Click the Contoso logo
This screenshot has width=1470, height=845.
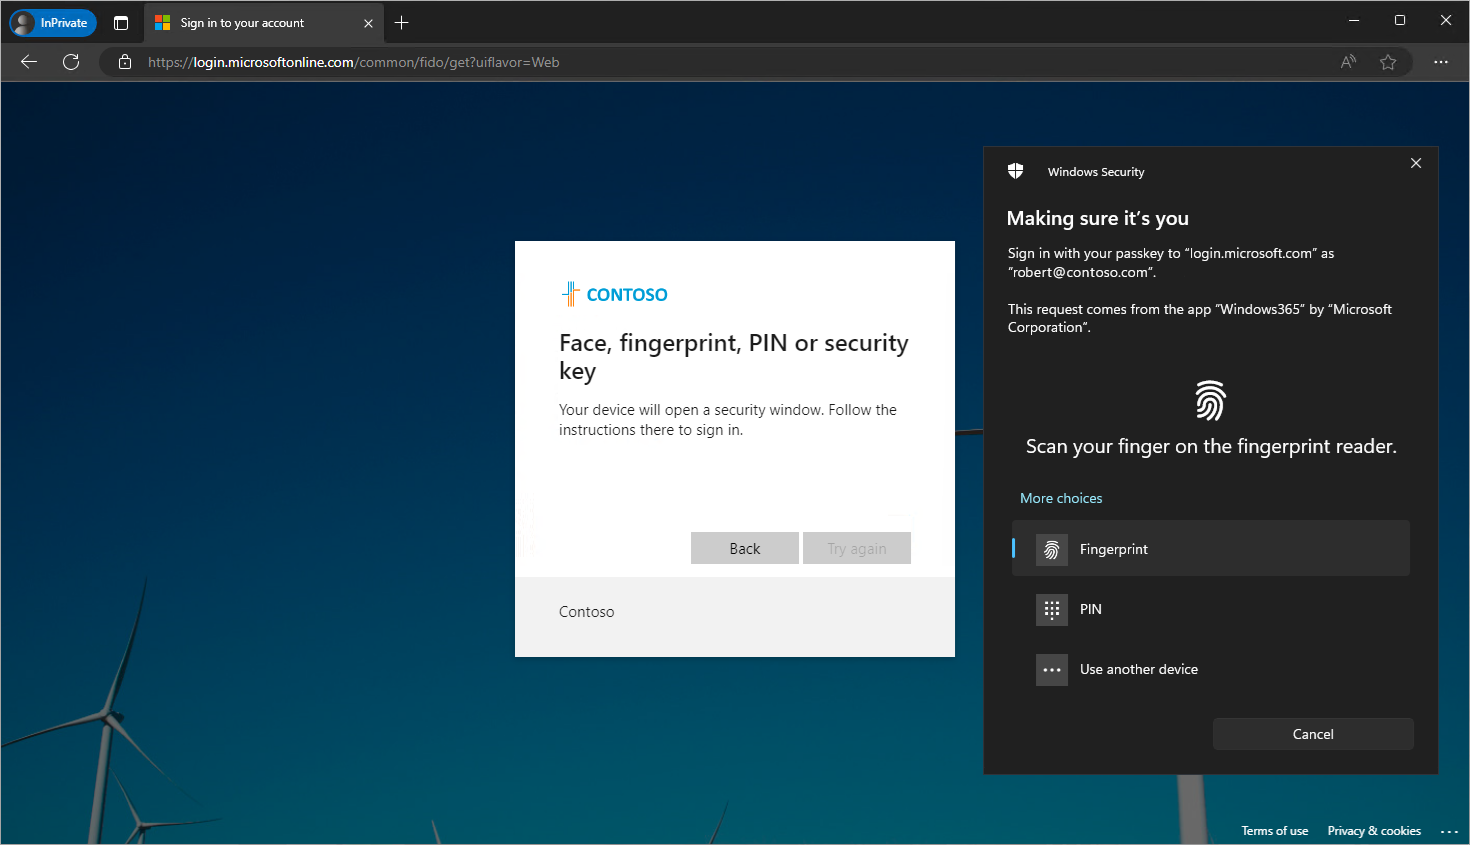[614, 293]
